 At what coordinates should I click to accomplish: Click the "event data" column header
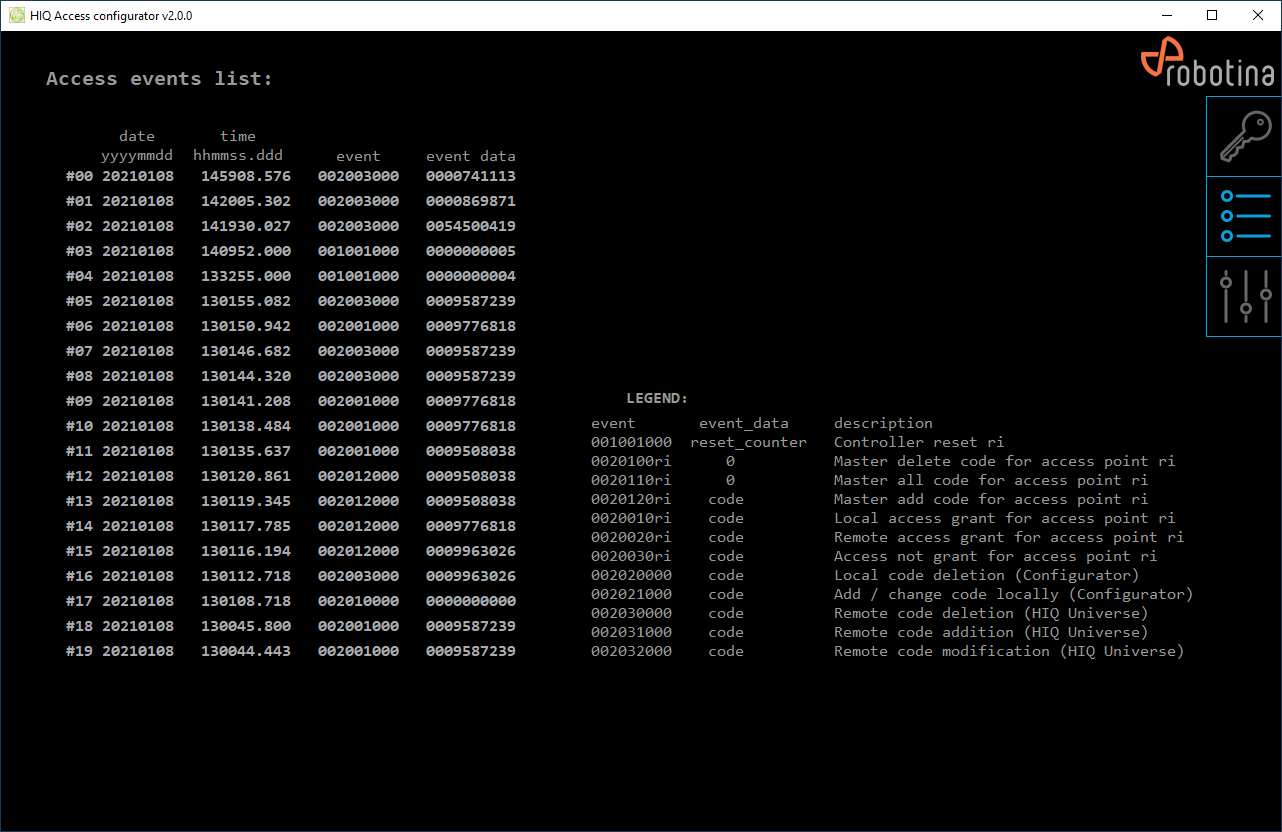(470, 156)
